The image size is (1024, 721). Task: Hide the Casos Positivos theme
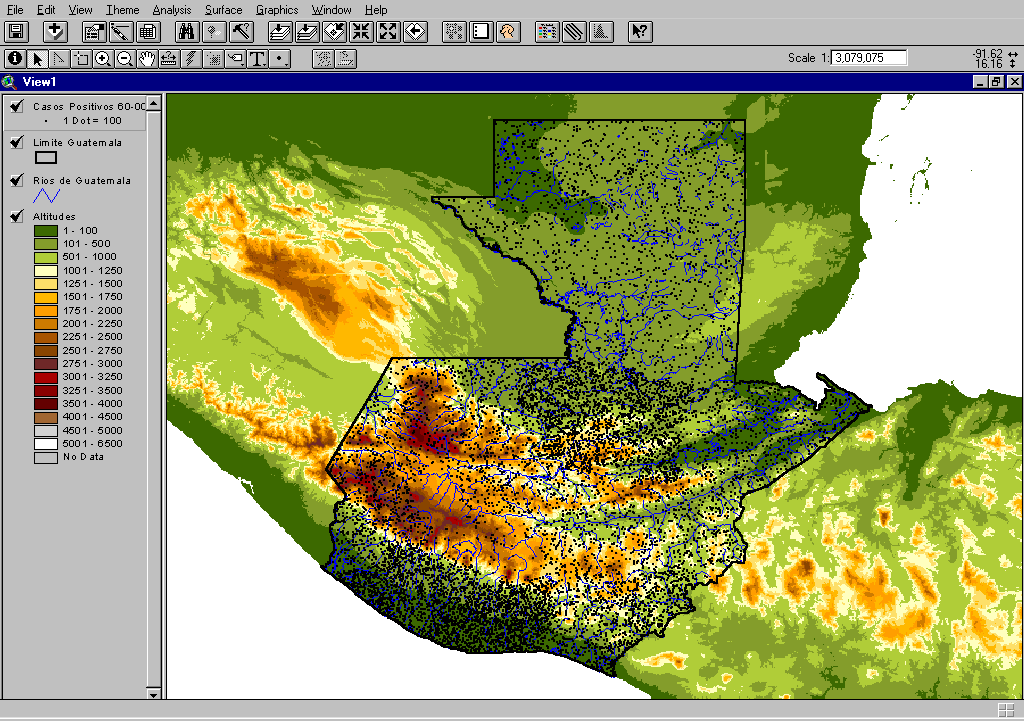[x=16, y=105]
